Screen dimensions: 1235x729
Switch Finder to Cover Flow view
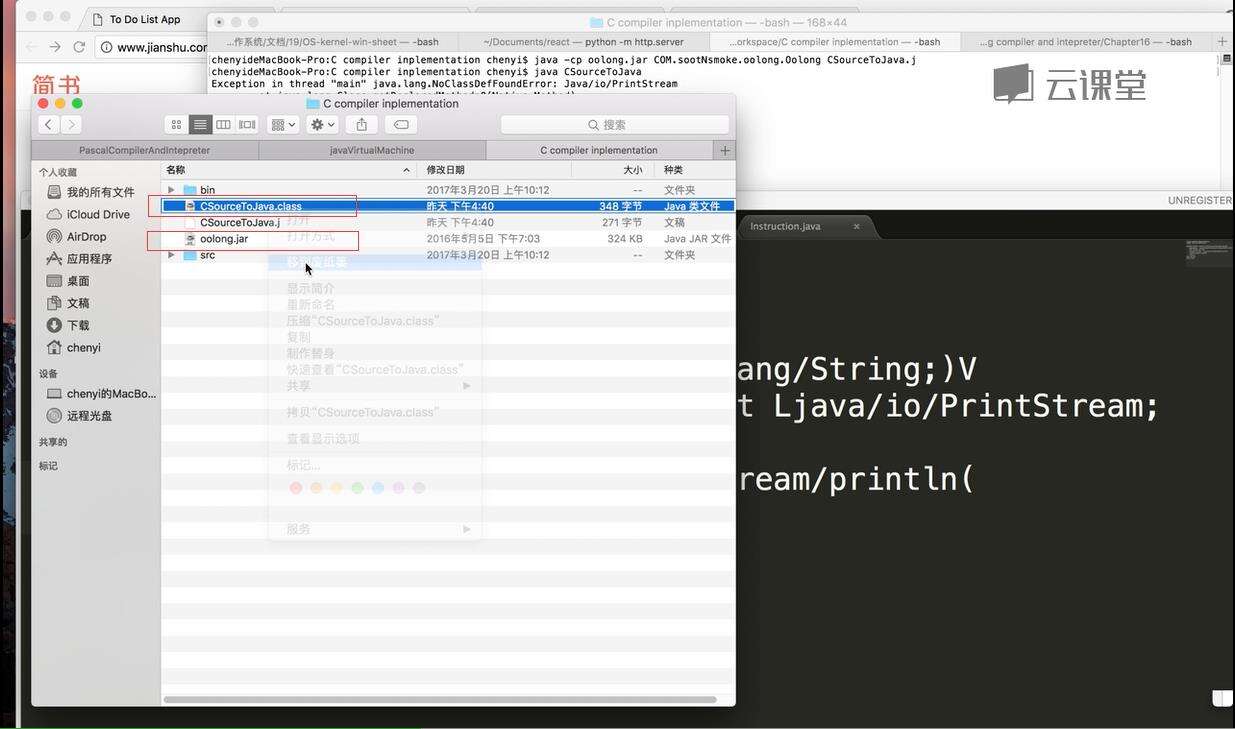[x=247, y=125]
